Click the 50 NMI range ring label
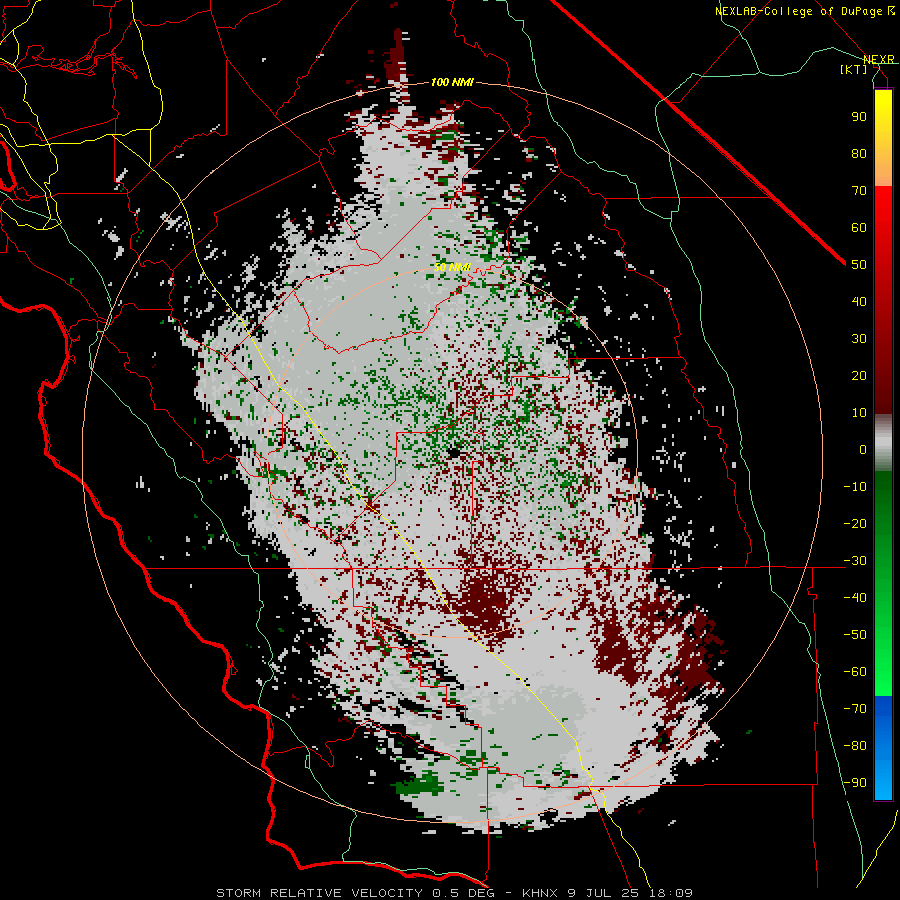900x900 pixels. 452,267
